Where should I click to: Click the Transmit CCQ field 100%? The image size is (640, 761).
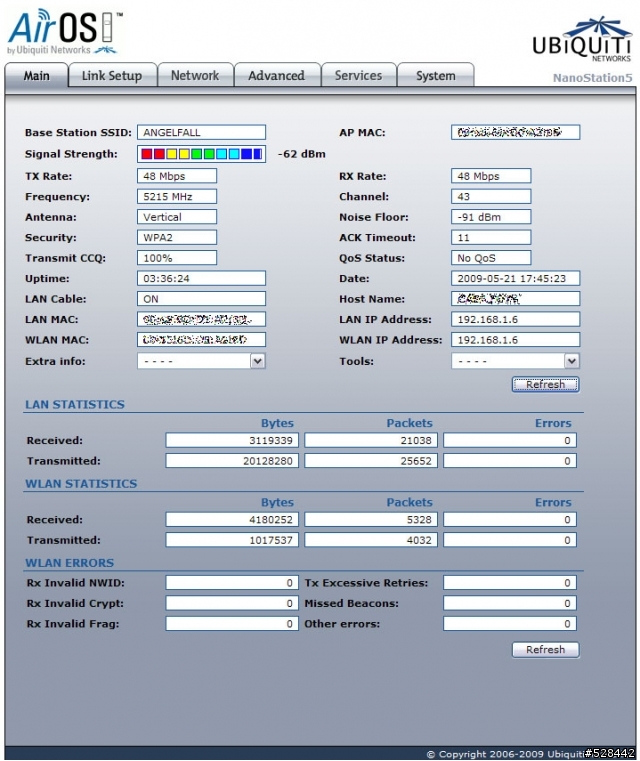(x=177, y=258)
